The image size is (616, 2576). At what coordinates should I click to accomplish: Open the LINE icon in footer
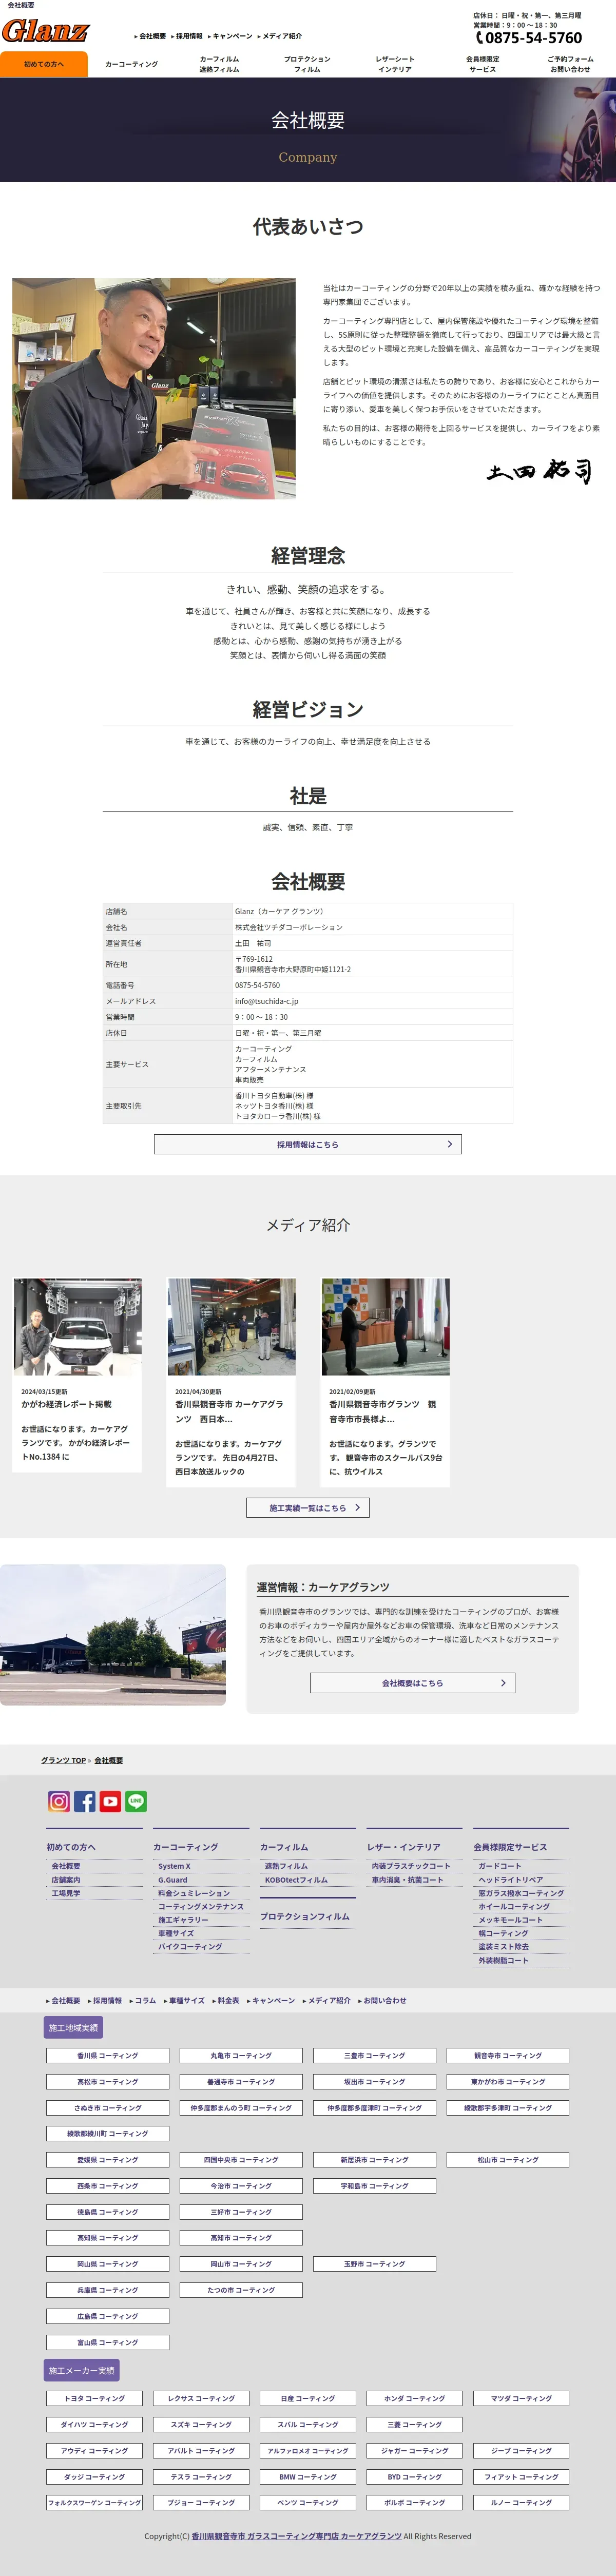tap(136, 1801)
